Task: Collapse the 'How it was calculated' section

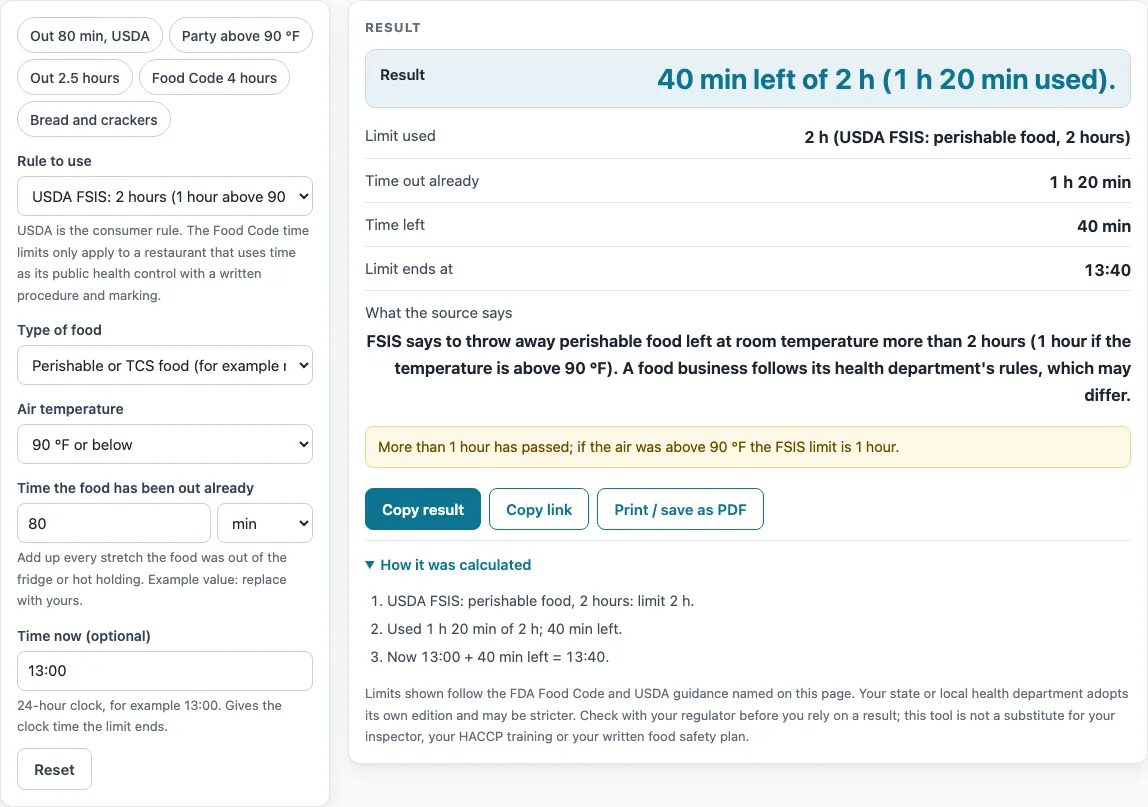Action: [x=448, y=565]
